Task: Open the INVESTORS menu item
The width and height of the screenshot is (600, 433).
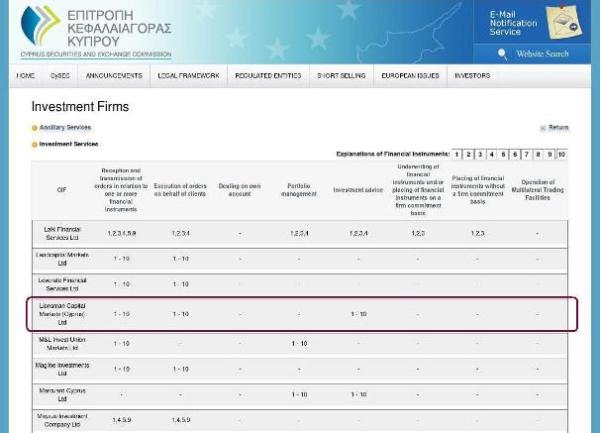Action: [472, 76]
